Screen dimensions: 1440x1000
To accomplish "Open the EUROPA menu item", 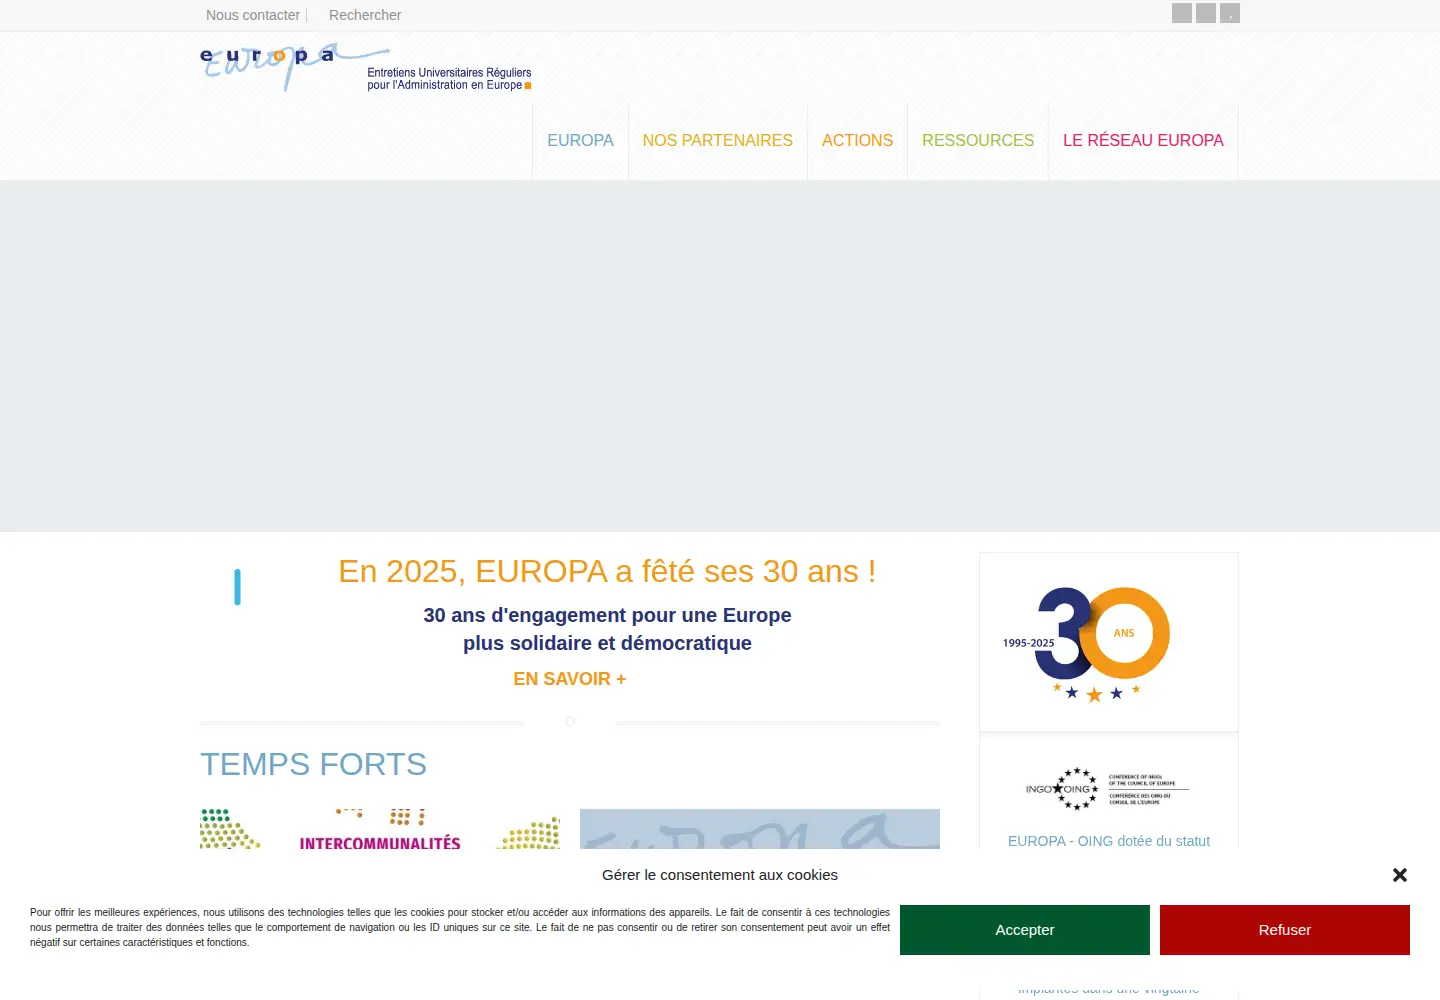I will [580, 141].
